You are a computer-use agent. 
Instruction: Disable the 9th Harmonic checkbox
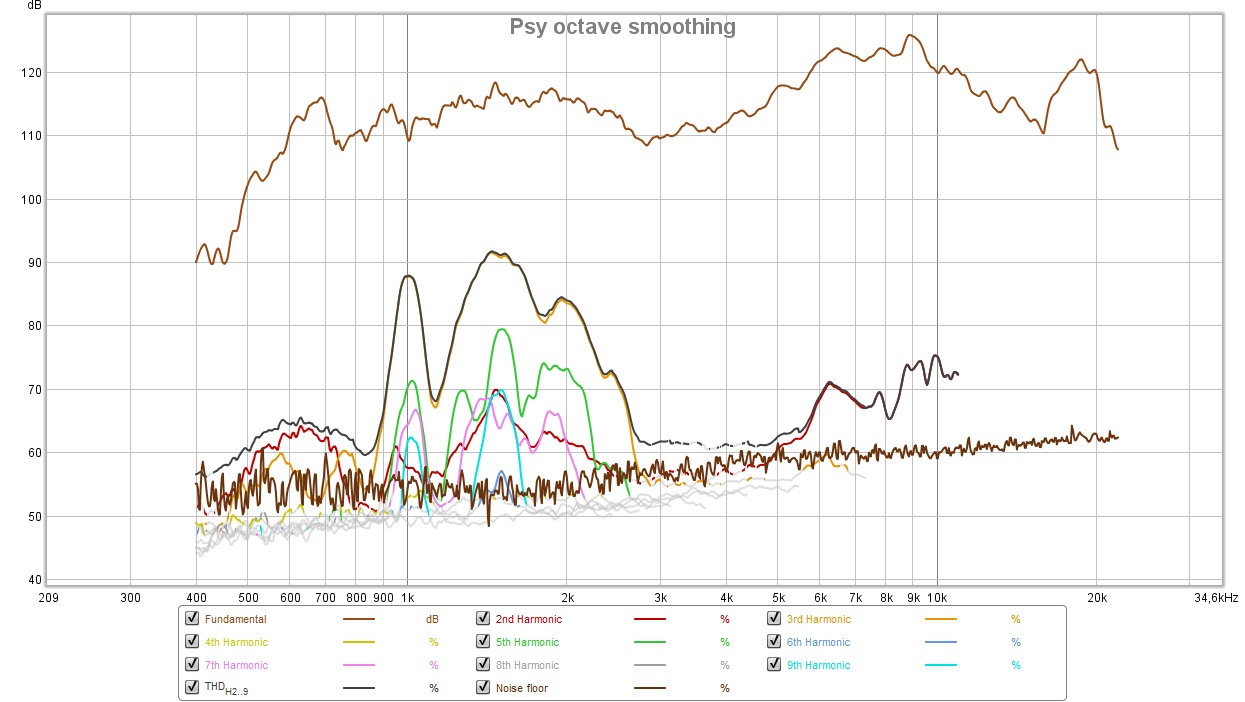click(774, 665)
